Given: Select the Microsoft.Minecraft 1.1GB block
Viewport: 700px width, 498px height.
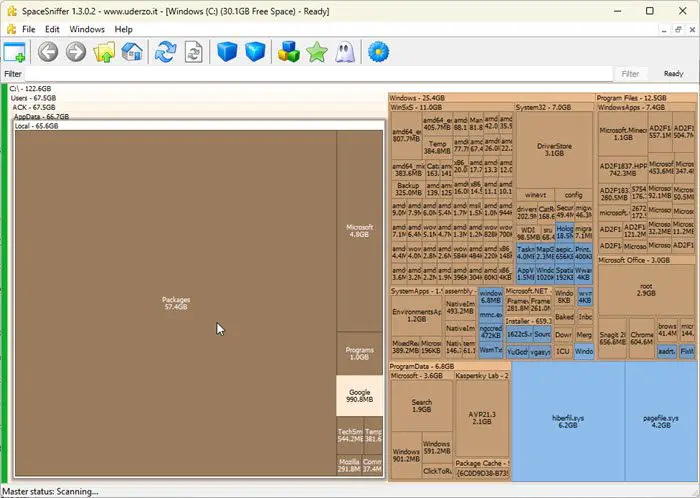Looking at the screenshot, I should (623, 134).
